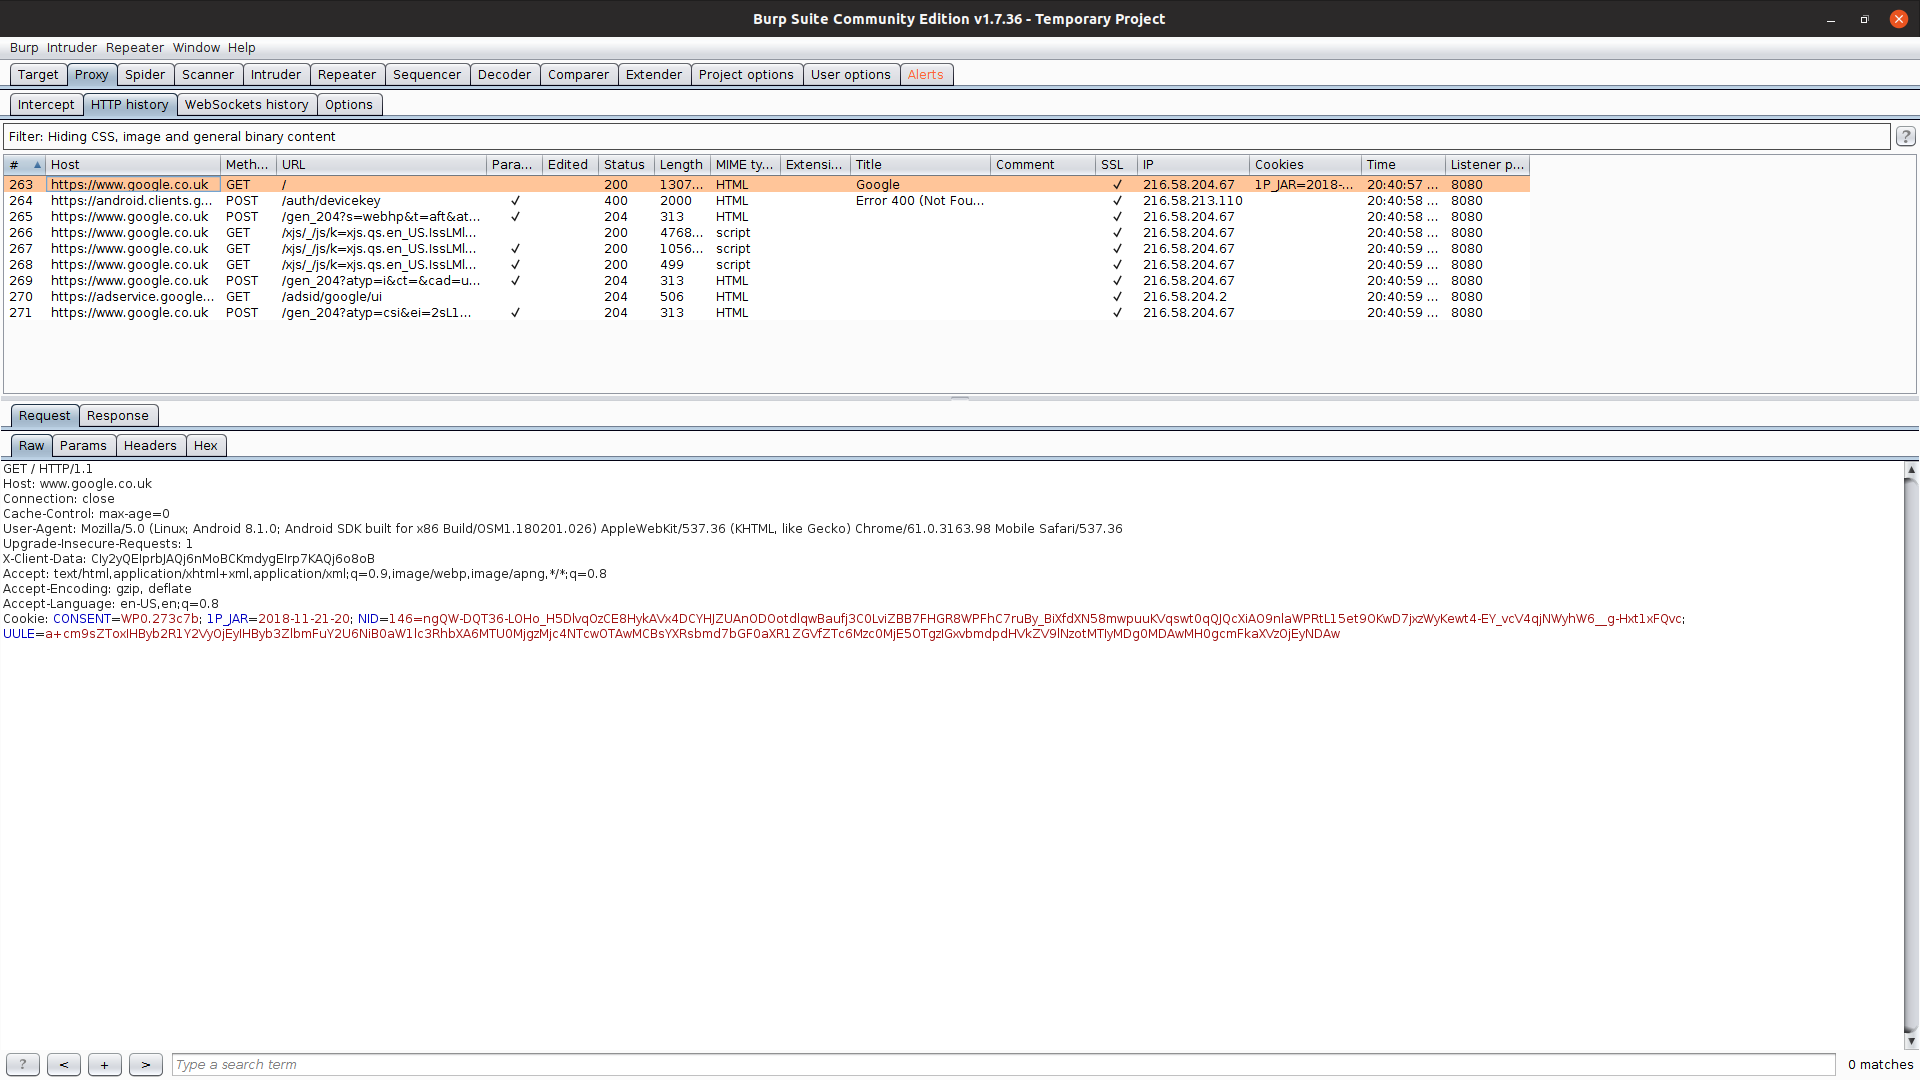Screen dimensions: 1920x1080
Task: Open the Intruder menu in menu bar
Action: (x=72, y=48)
